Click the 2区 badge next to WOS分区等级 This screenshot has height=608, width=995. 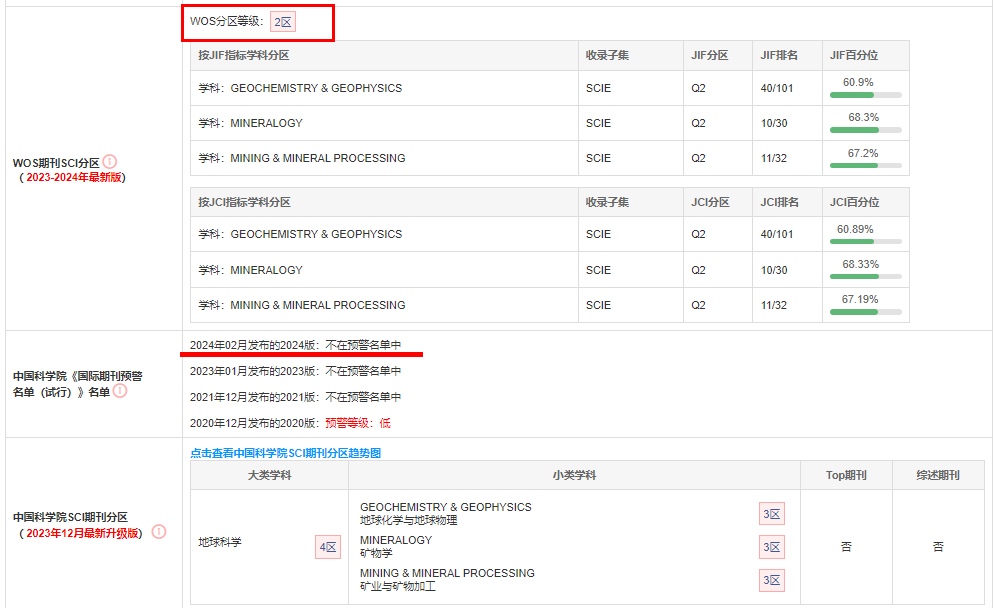pos(284,21)
